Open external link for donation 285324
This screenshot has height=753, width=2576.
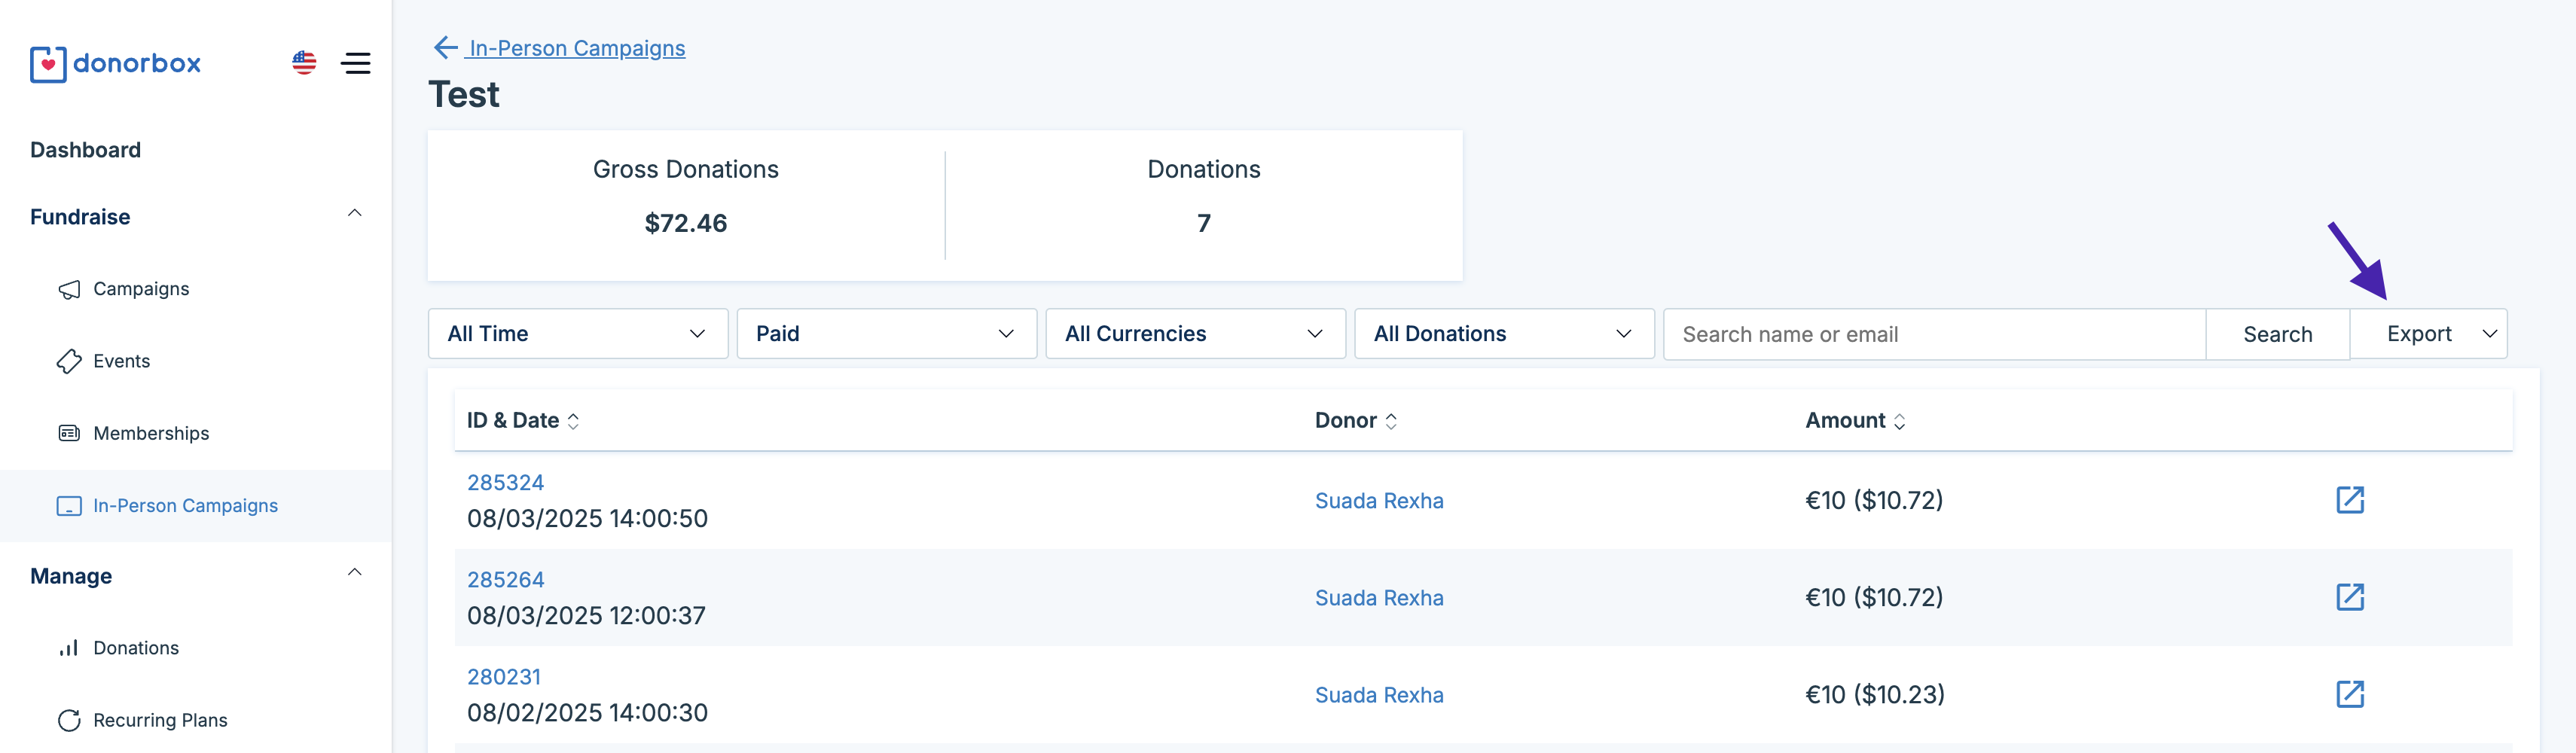click(x=2349, y=500)
